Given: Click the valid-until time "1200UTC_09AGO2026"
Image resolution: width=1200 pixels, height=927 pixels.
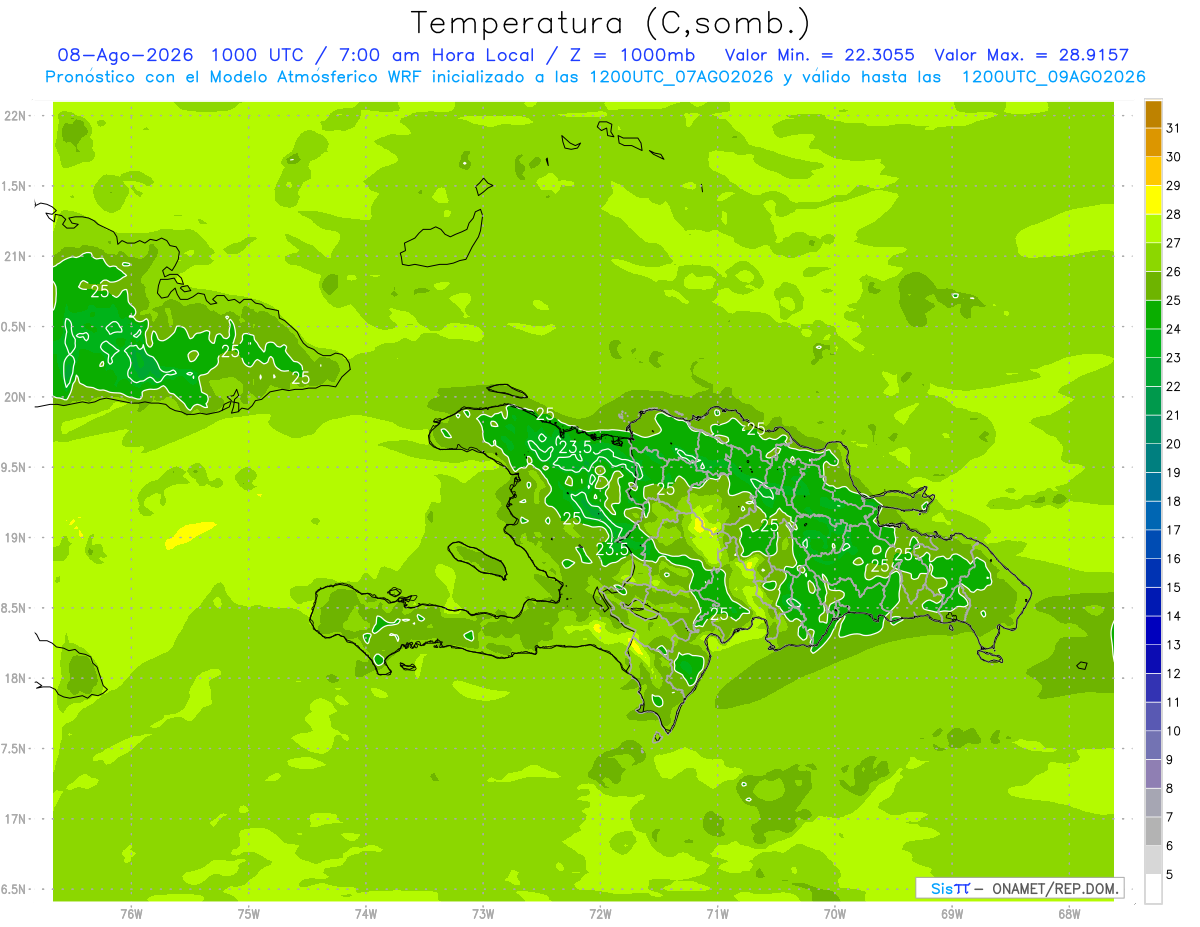Looking at the screenshot, I should tap(1053, 77).
